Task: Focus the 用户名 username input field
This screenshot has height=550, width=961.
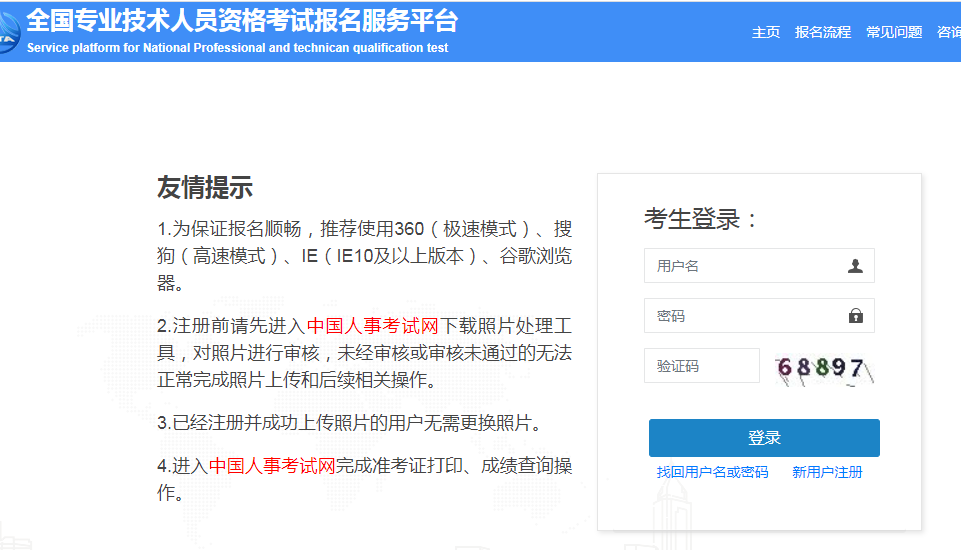Action: (759, 265)
